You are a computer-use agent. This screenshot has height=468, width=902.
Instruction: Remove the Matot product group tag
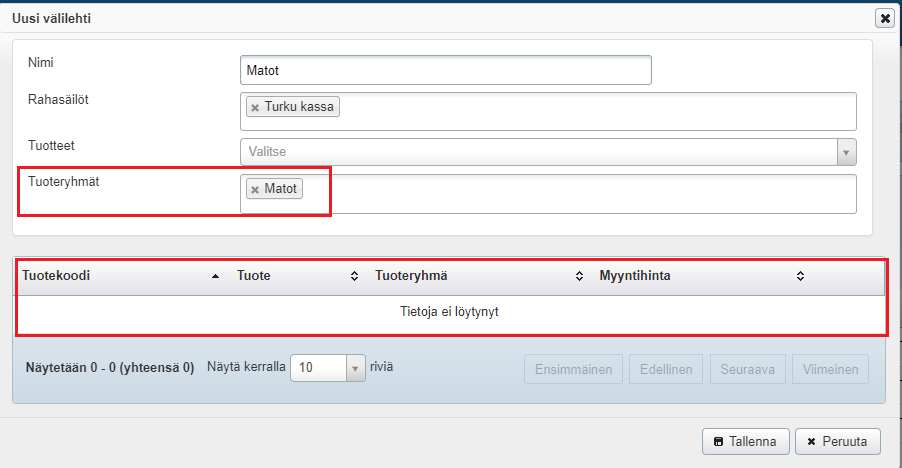(x=255, y=189)
